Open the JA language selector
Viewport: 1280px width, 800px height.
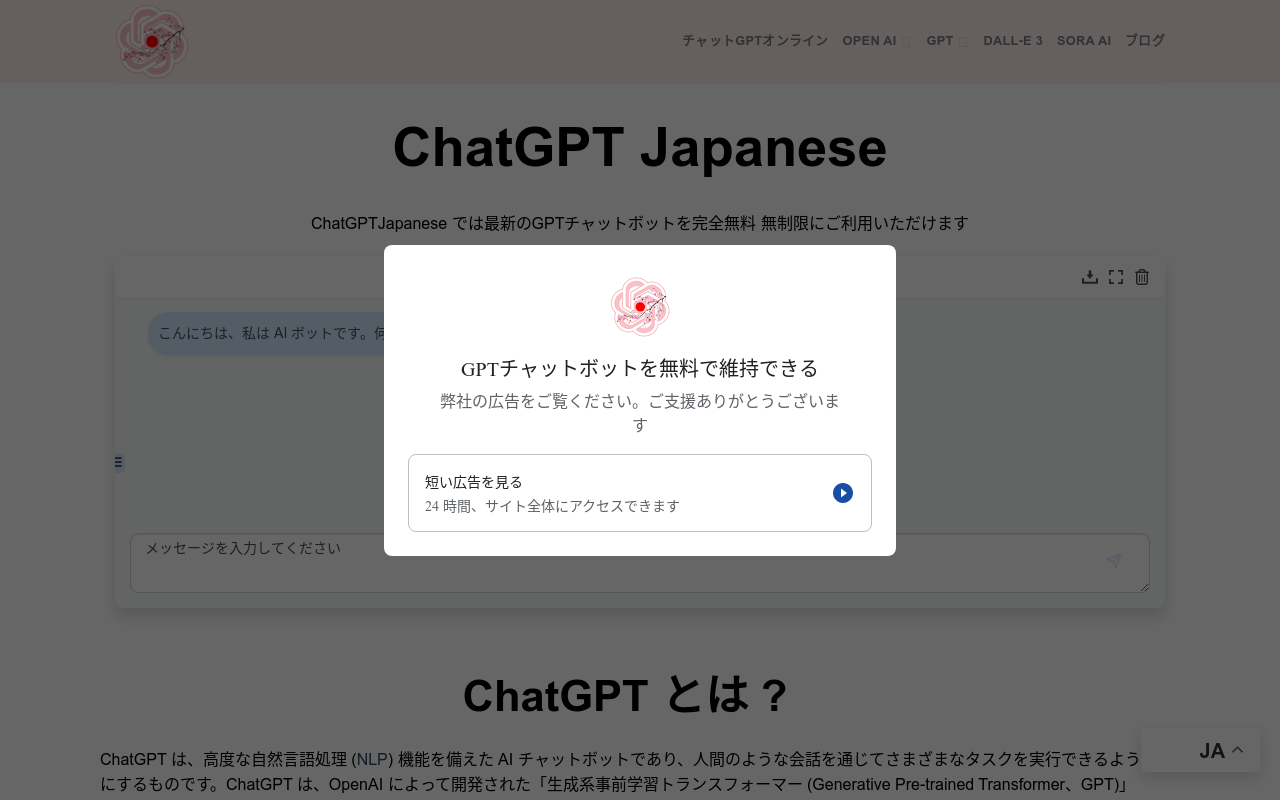tap(1201, 750)
